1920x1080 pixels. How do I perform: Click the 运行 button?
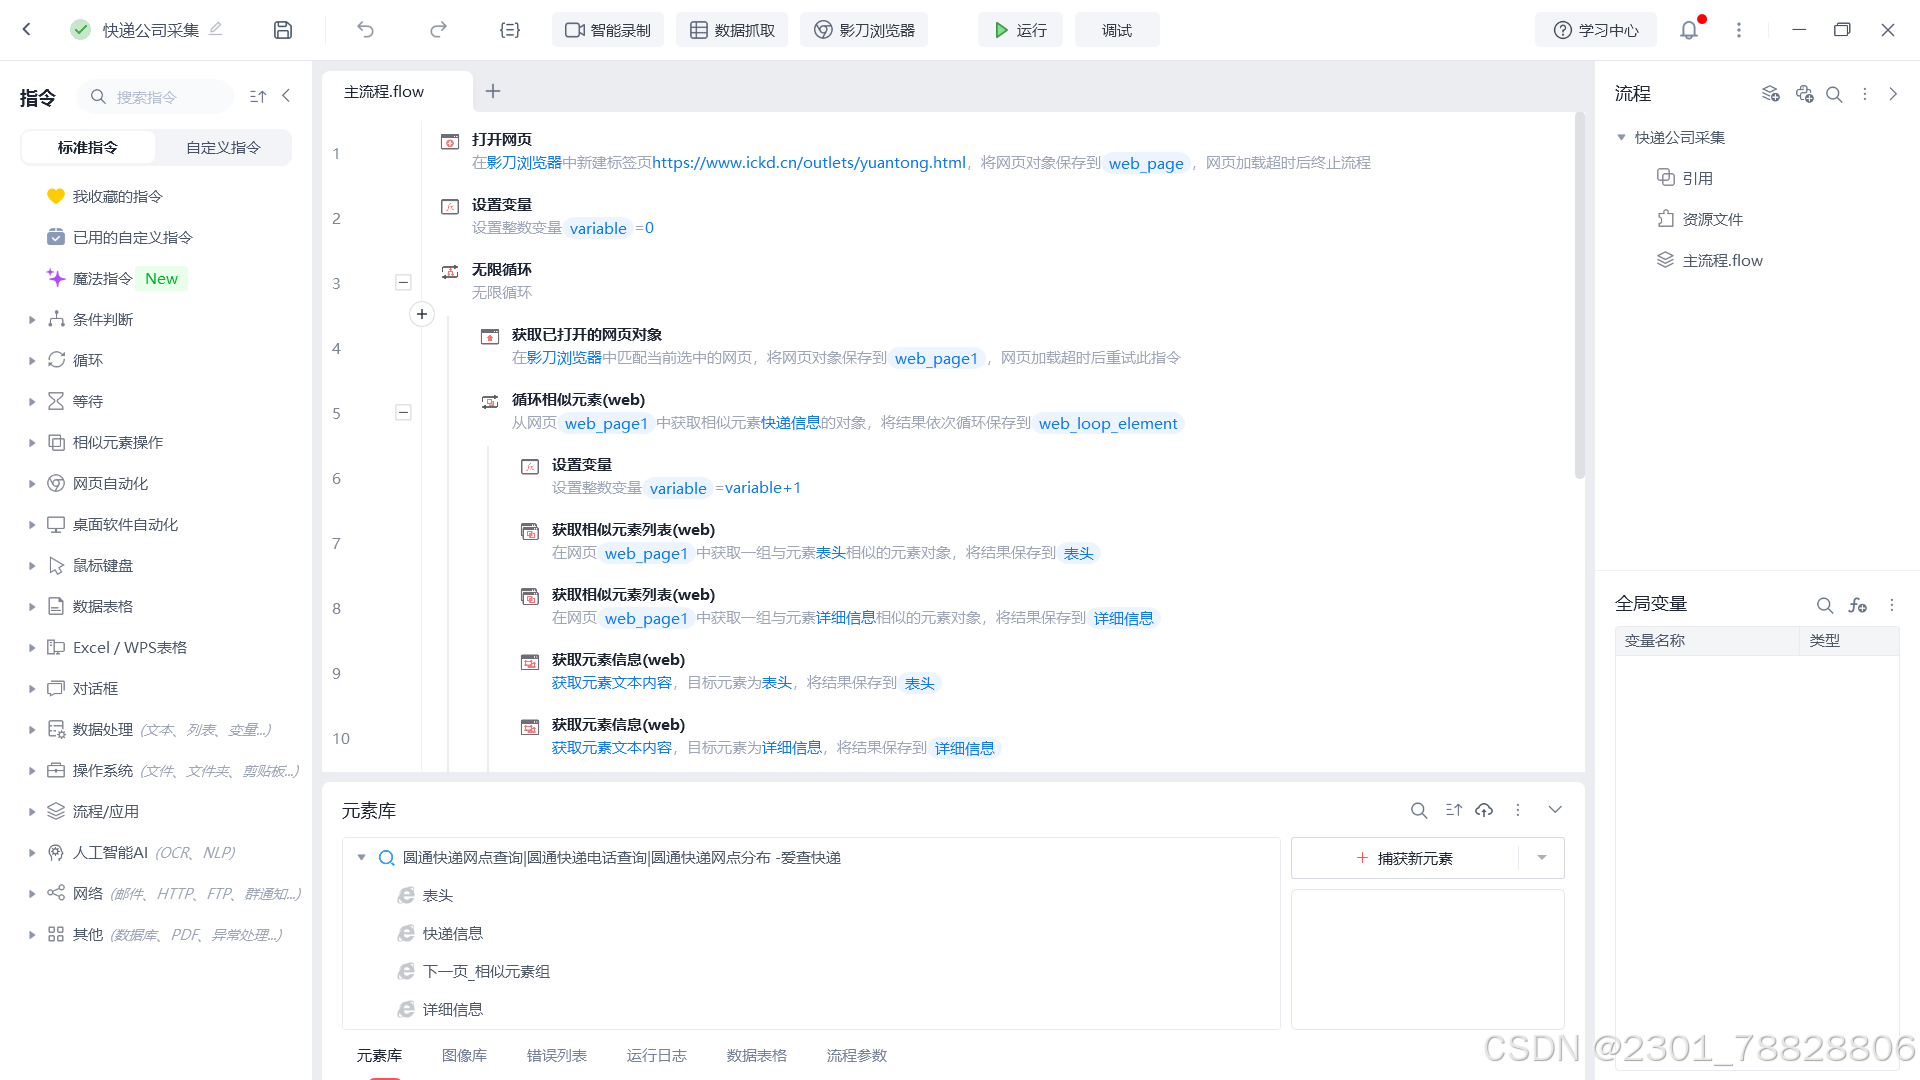coord(1020,30)
